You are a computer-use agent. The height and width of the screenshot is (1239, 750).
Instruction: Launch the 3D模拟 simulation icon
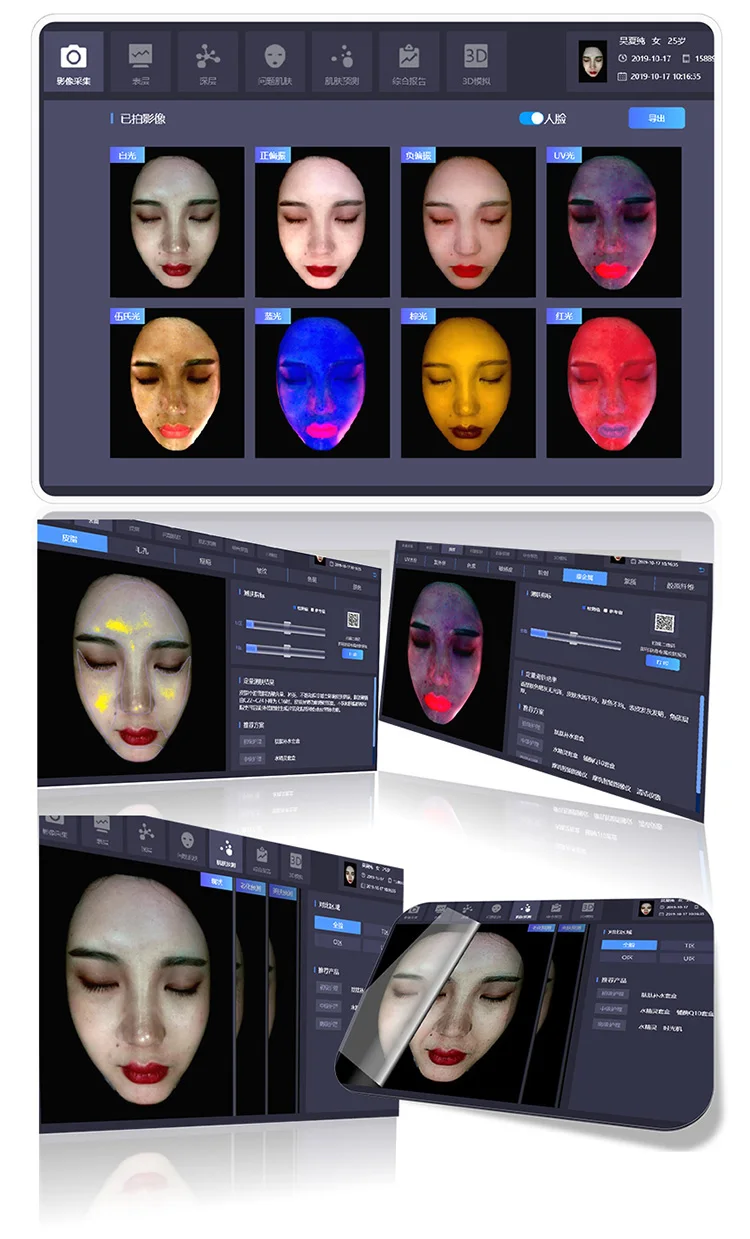coord(475,62)
